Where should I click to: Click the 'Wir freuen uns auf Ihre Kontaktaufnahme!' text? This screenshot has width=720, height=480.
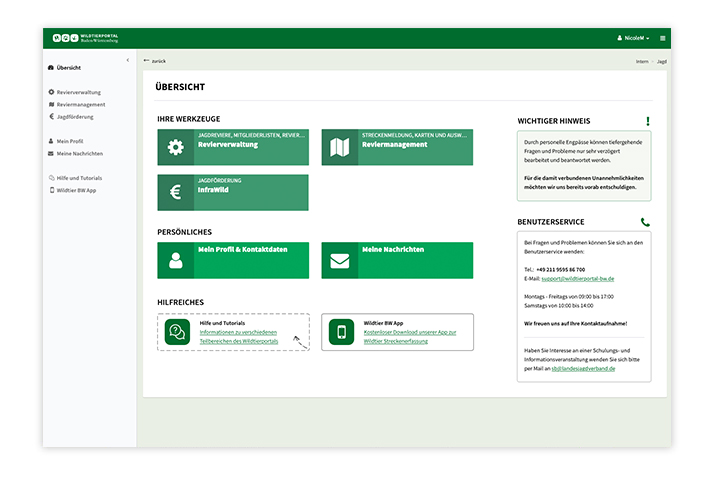(575, 324)
